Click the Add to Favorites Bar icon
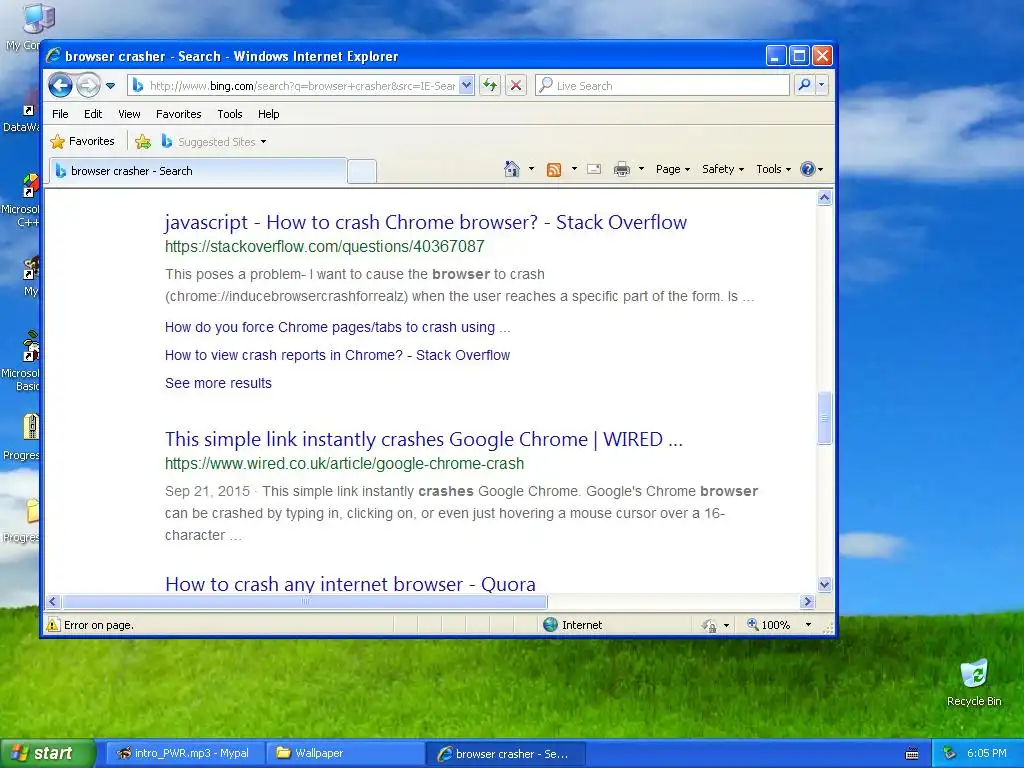Screen dimensions: 1024x768 143,141
